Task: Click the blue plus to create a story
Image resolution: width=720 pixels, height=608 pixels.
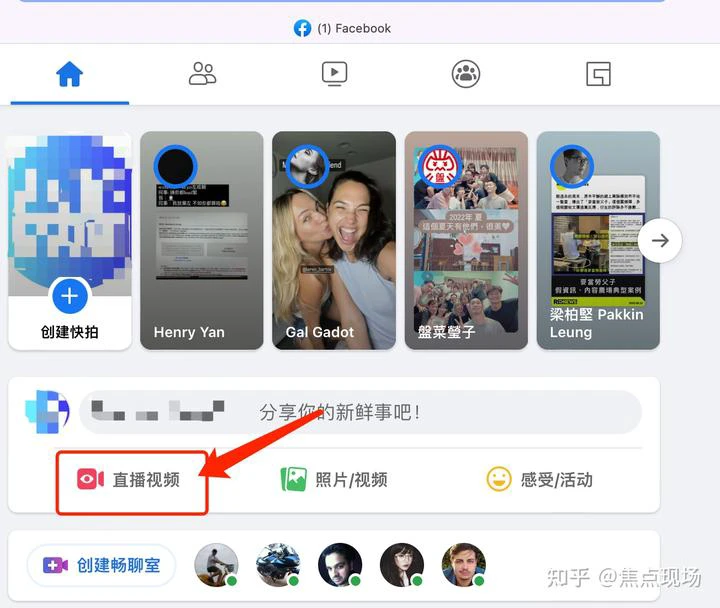Action: tap(70, 296)
